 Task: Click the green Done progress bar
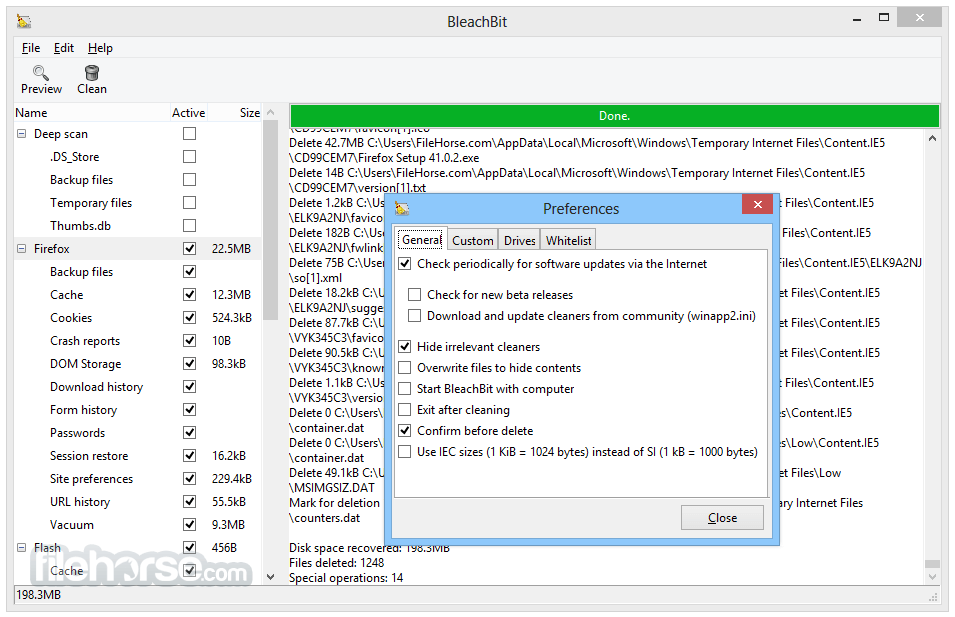click(614, 116)
